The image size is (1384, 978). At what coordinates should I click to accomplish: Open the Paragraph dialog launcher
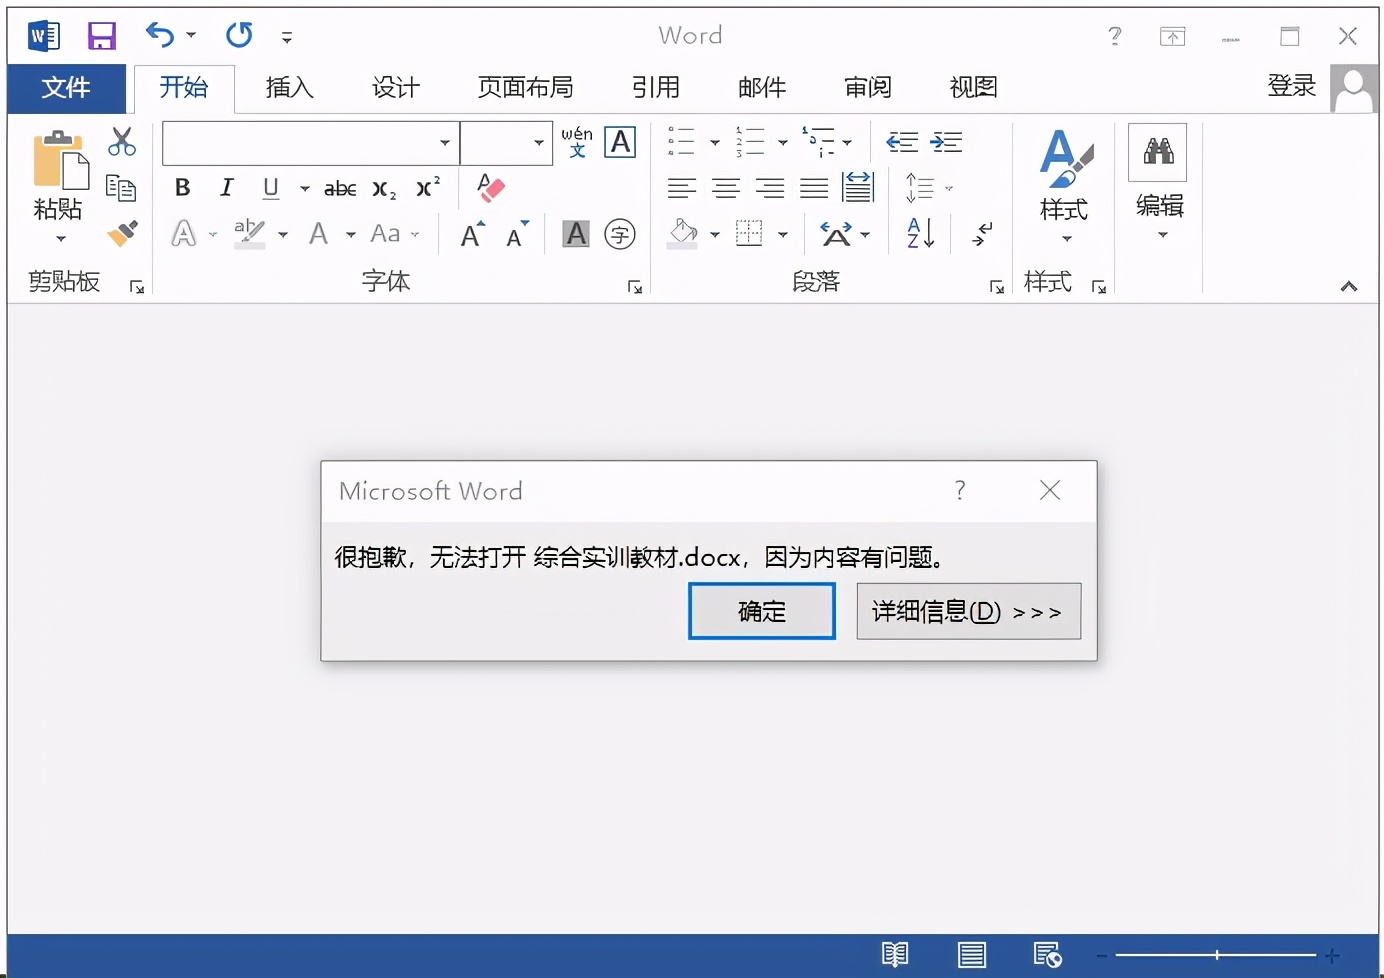997,287
